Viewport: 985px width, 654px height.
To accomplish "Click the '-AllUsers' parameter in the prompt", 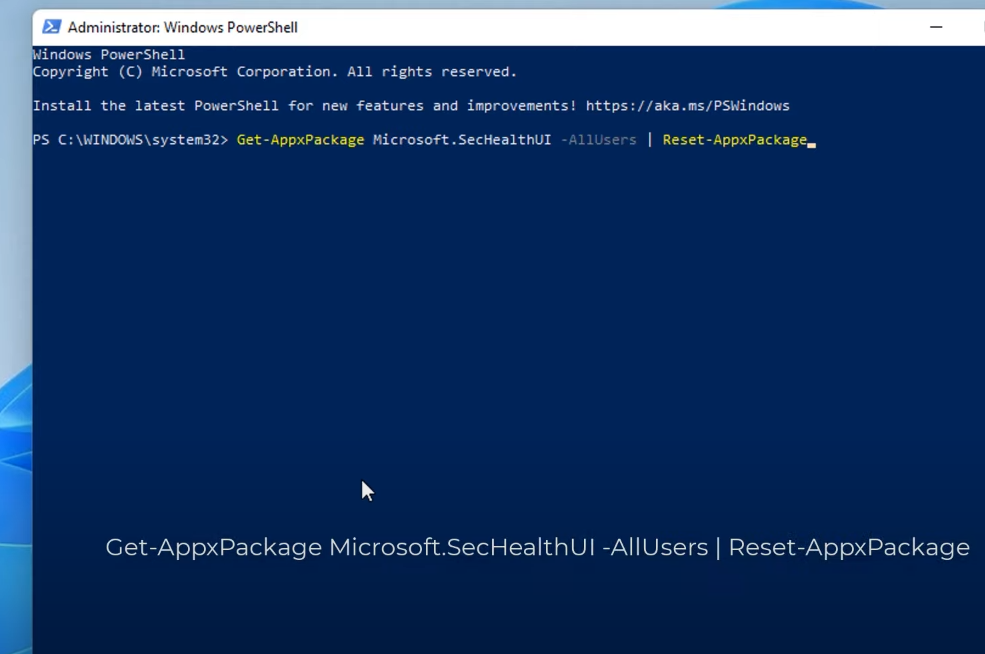I will 598,139.
